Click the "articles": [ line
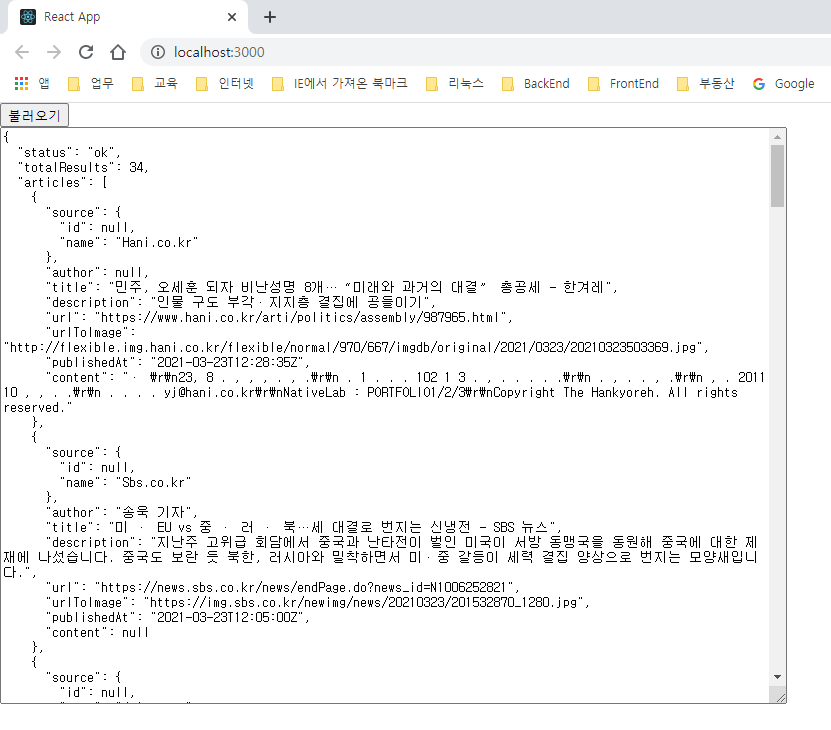This screenshot has width=831, height=730. point(63,183)
